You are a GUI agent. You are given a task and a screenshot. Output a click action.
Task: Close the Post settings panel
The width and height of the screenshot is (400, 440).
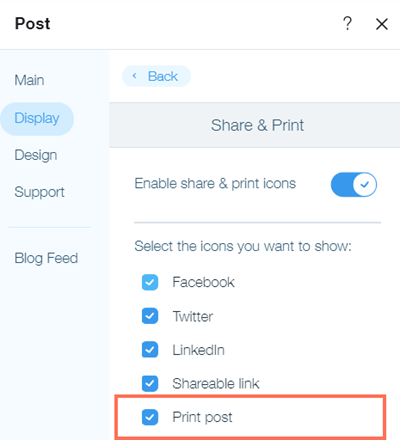(x=382, y=24)
